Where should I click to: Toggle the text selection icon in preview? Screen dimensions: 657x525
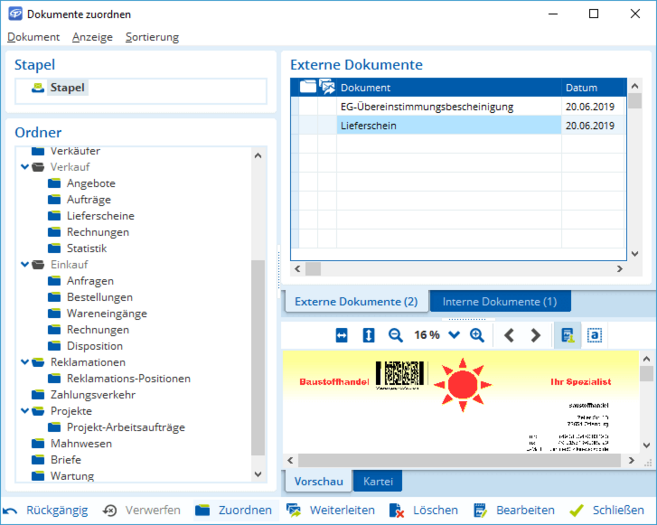pyautogui.click(x=594, y=336)
